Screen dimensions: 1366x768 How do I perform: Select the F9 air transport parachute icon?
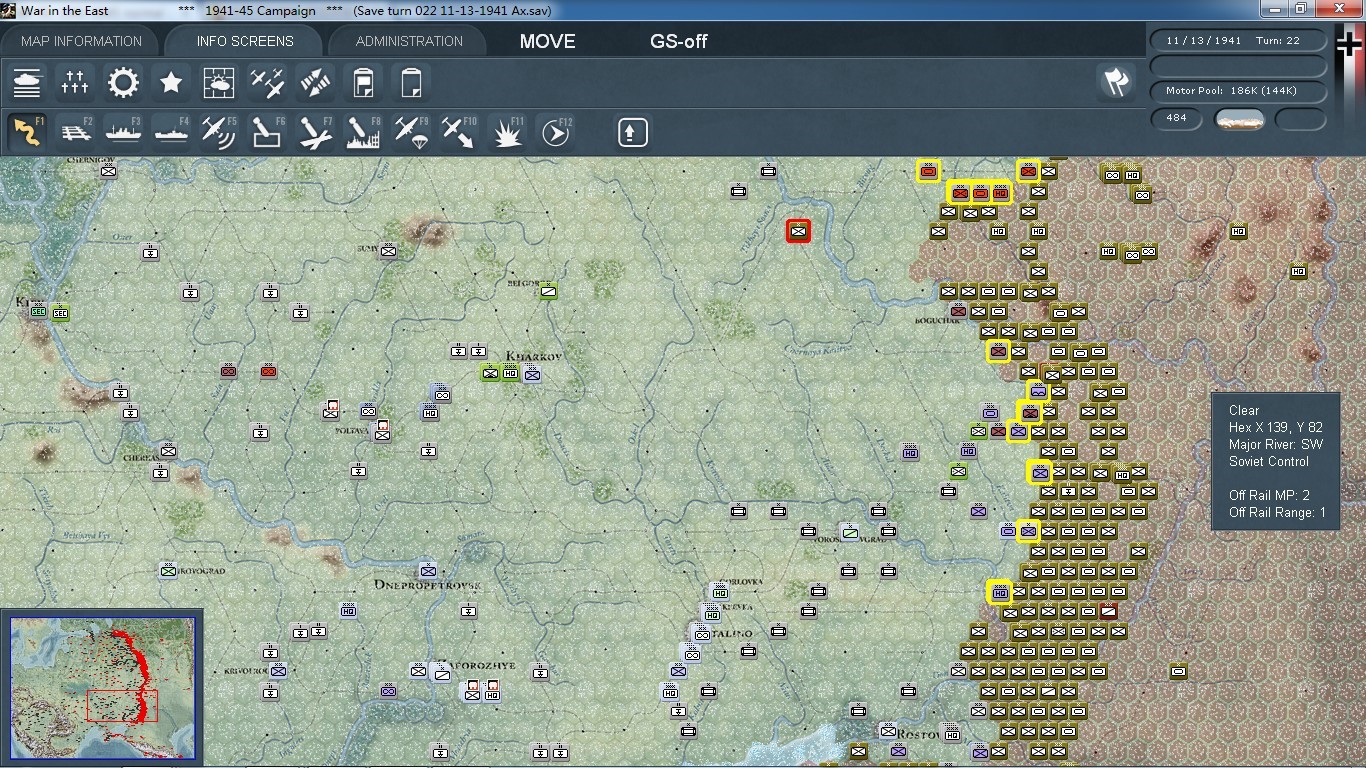tap(411, 132)
